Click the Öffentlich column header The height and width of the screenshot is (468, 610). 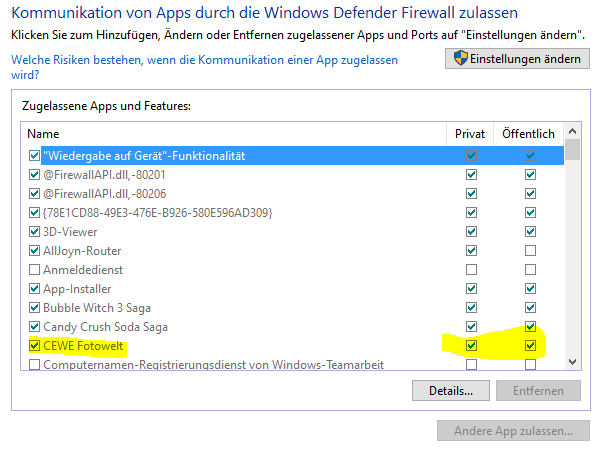pos(528,134)
